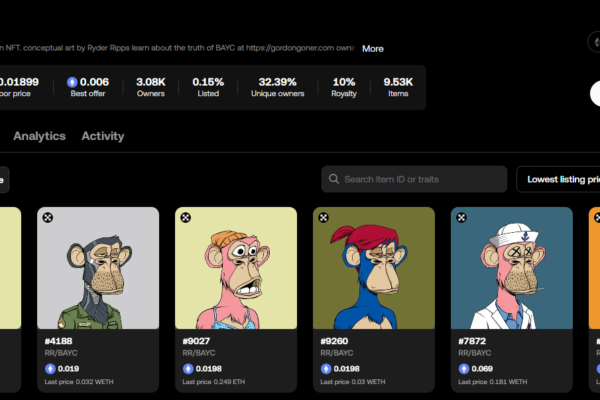Switch to the Analytics tab

coord(39,136)
